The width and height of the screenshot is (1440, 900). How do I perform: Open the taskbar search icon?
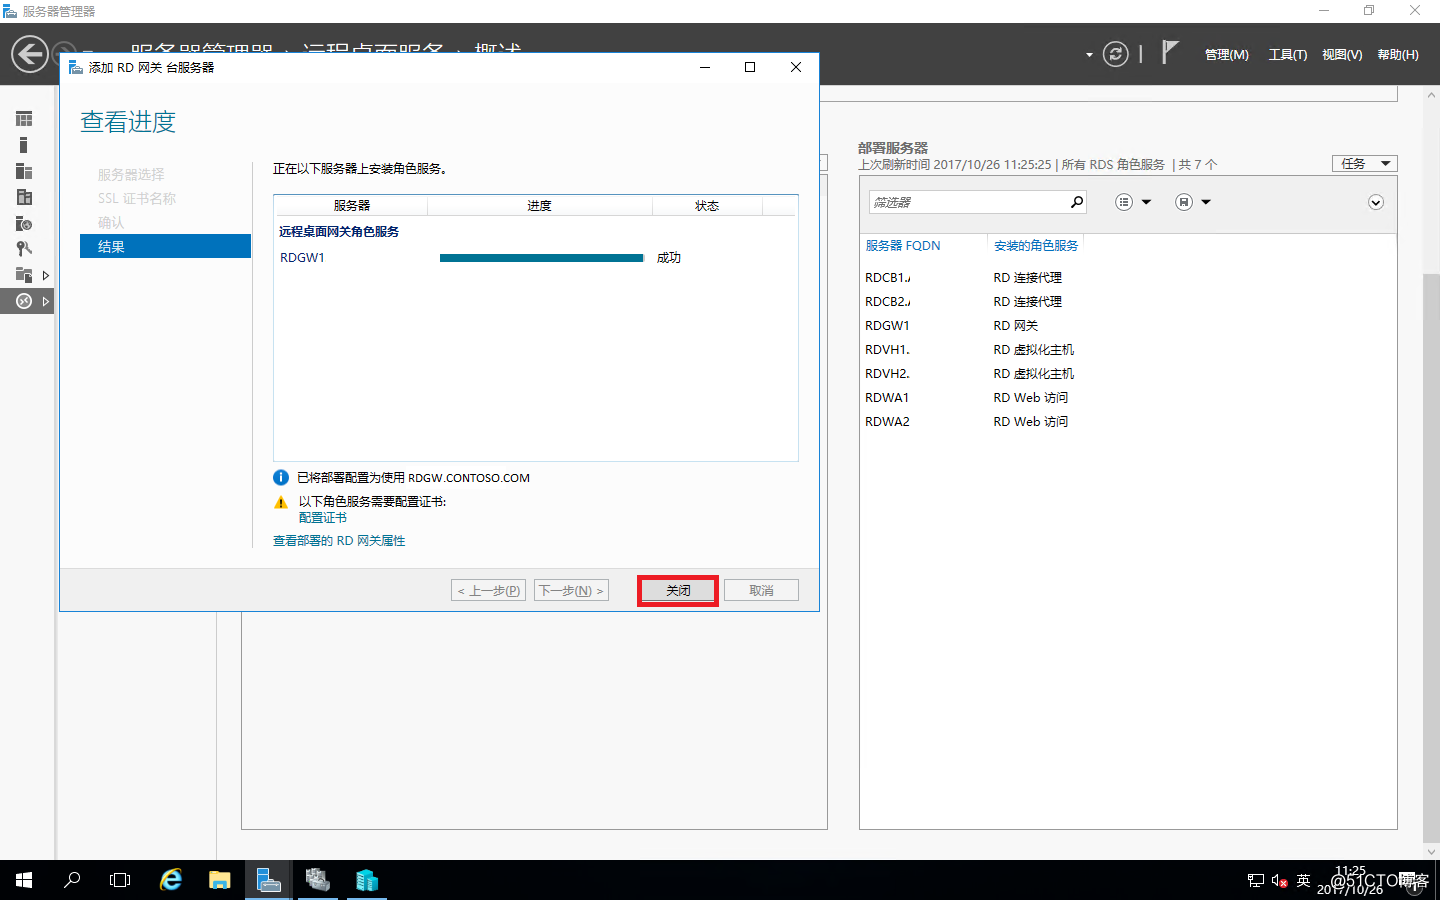pos(72,880)
